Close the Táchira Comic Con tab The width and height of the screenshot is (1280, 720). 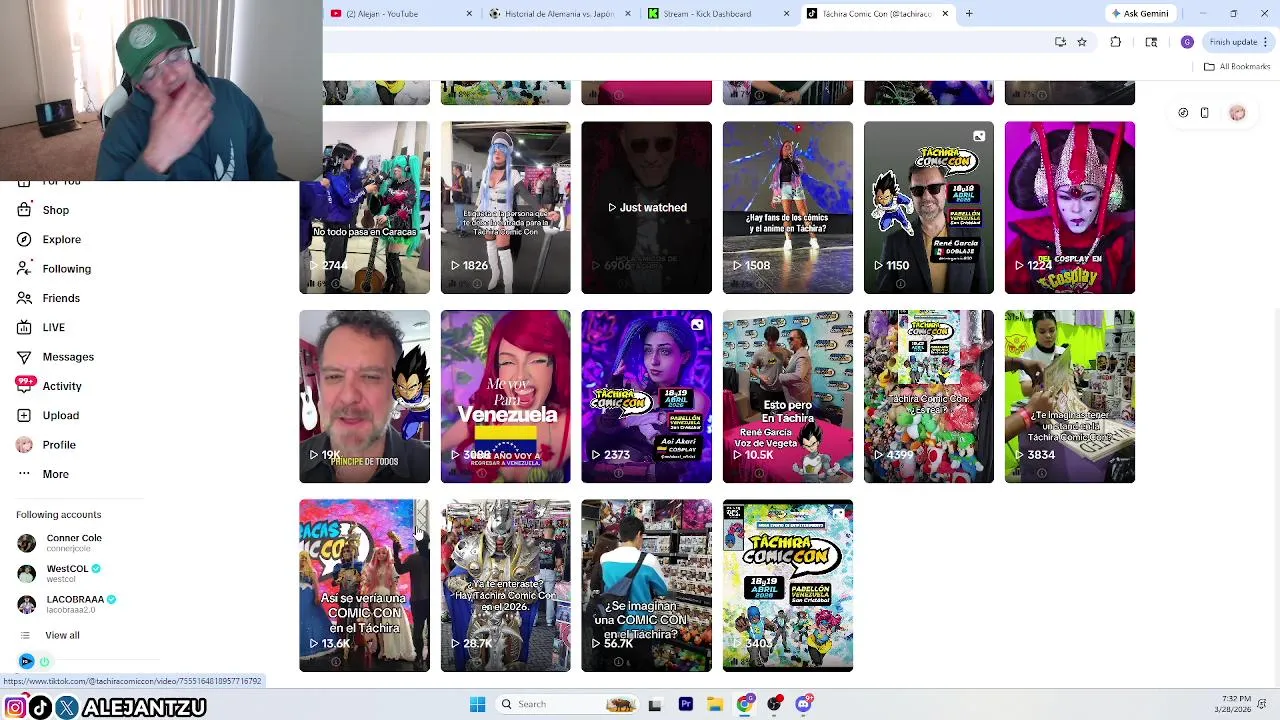[945, 14]
